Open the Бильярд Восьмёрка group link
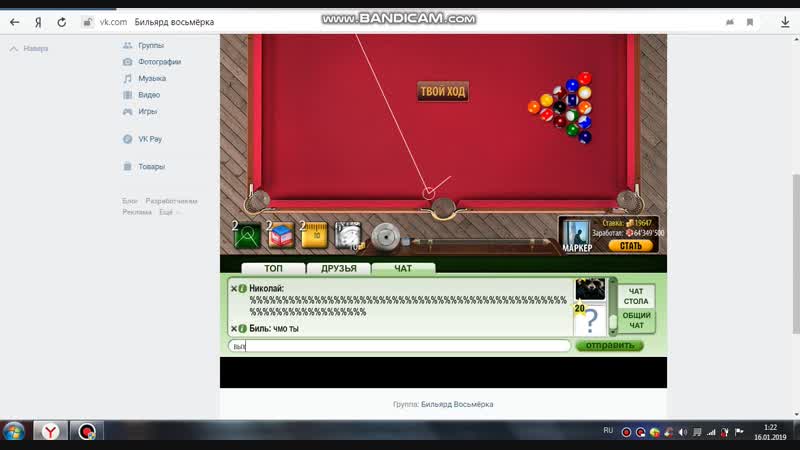Image resolution: width=800 pixels, height=450 pixels. point(457,404)
